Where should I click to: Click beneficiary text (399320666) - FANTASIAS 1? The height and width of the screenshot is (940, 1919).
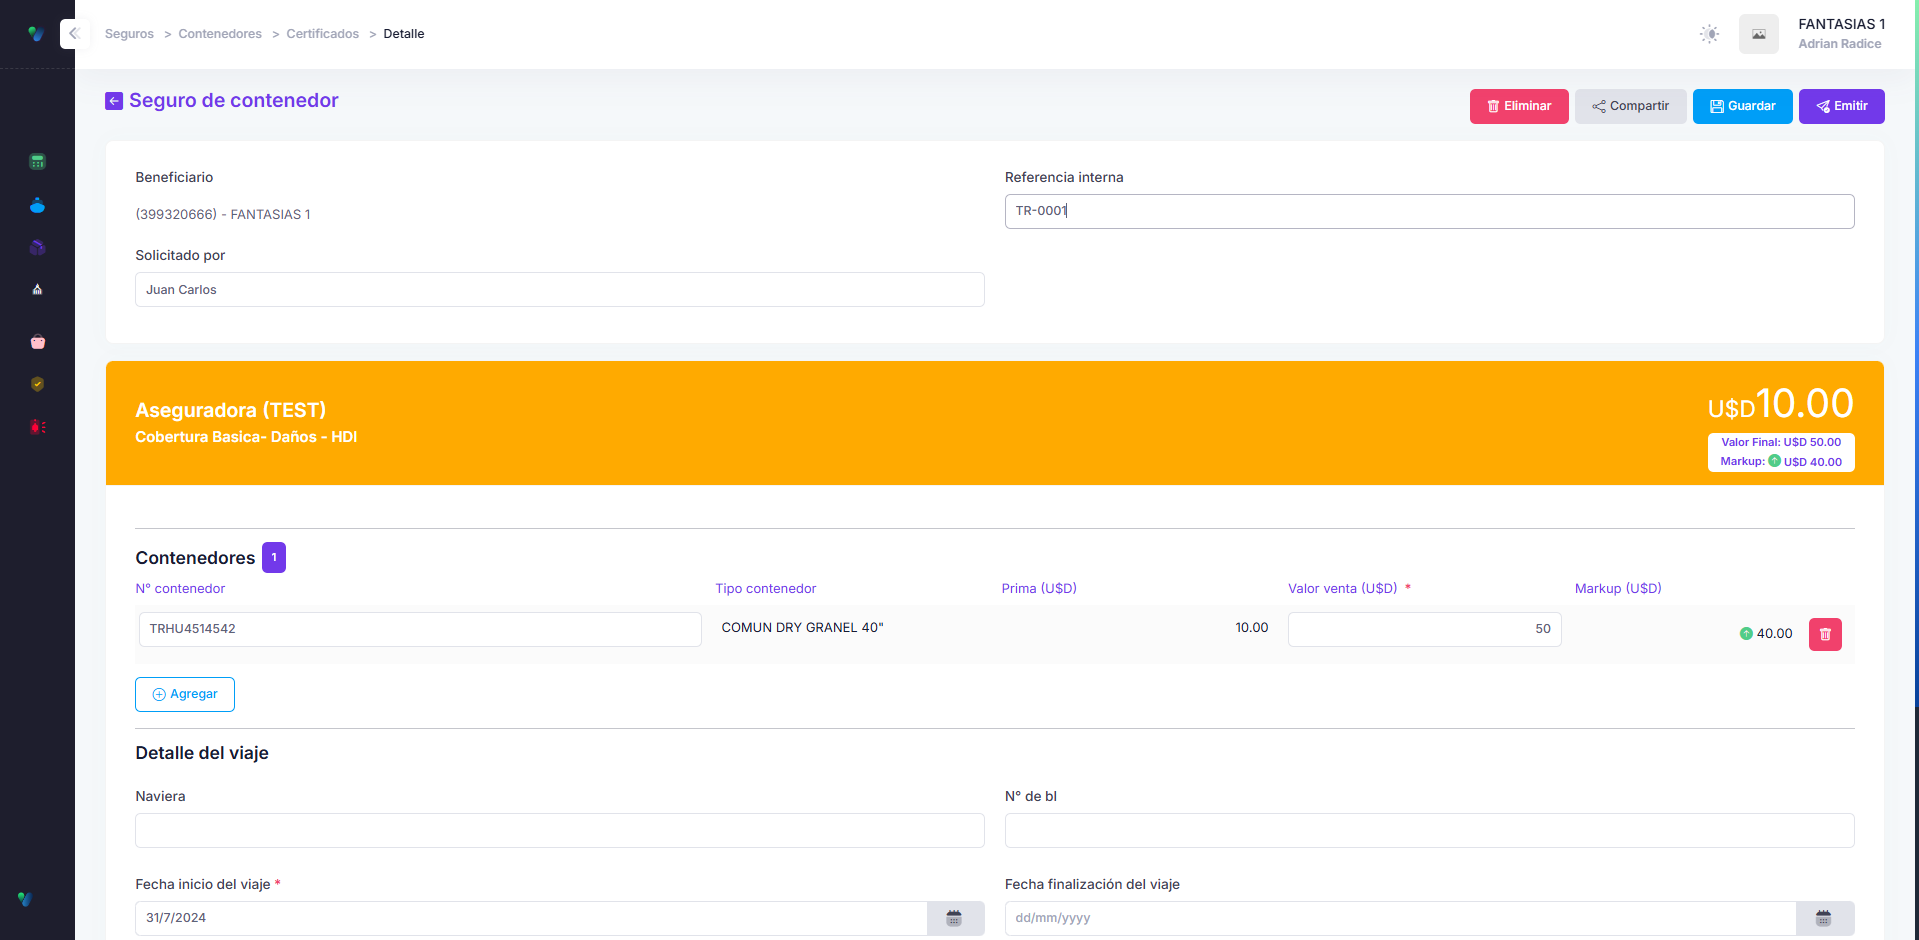coord(223,215)
